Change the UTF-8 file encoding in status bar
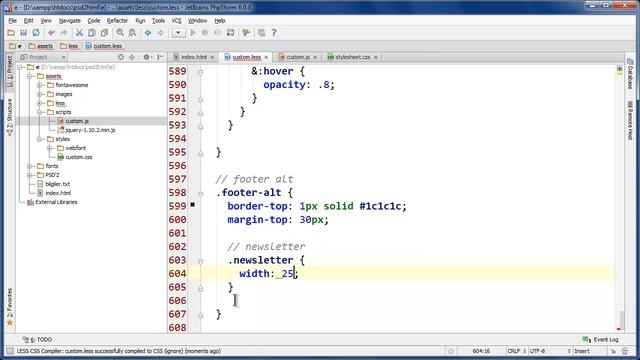 click(x=549, y=351)
